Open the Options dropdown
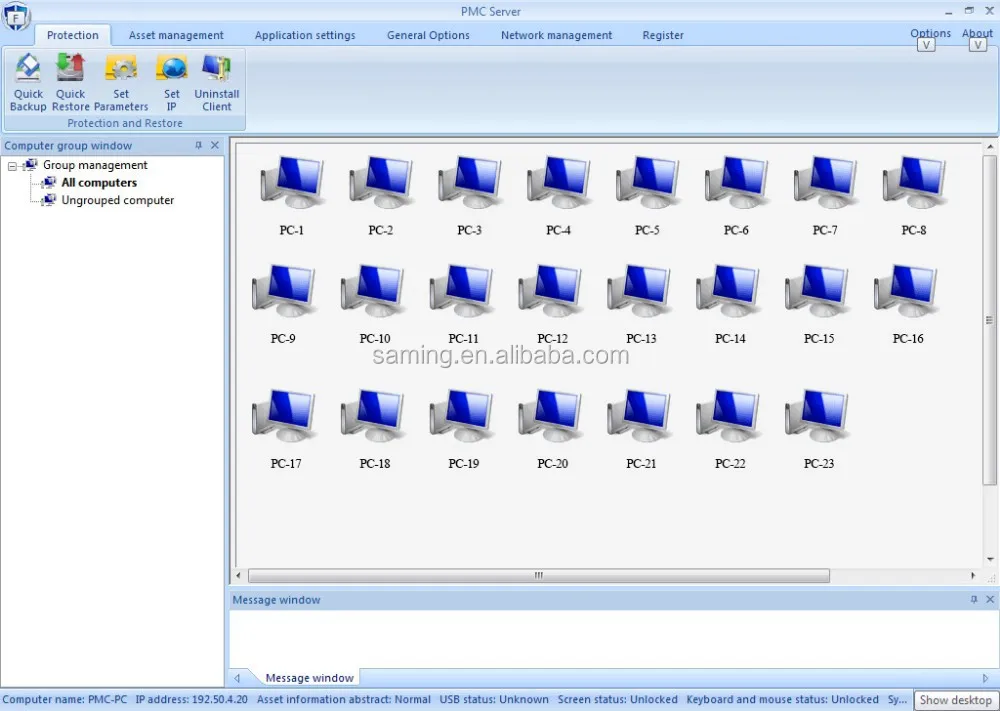 click(x=929, y=34)
